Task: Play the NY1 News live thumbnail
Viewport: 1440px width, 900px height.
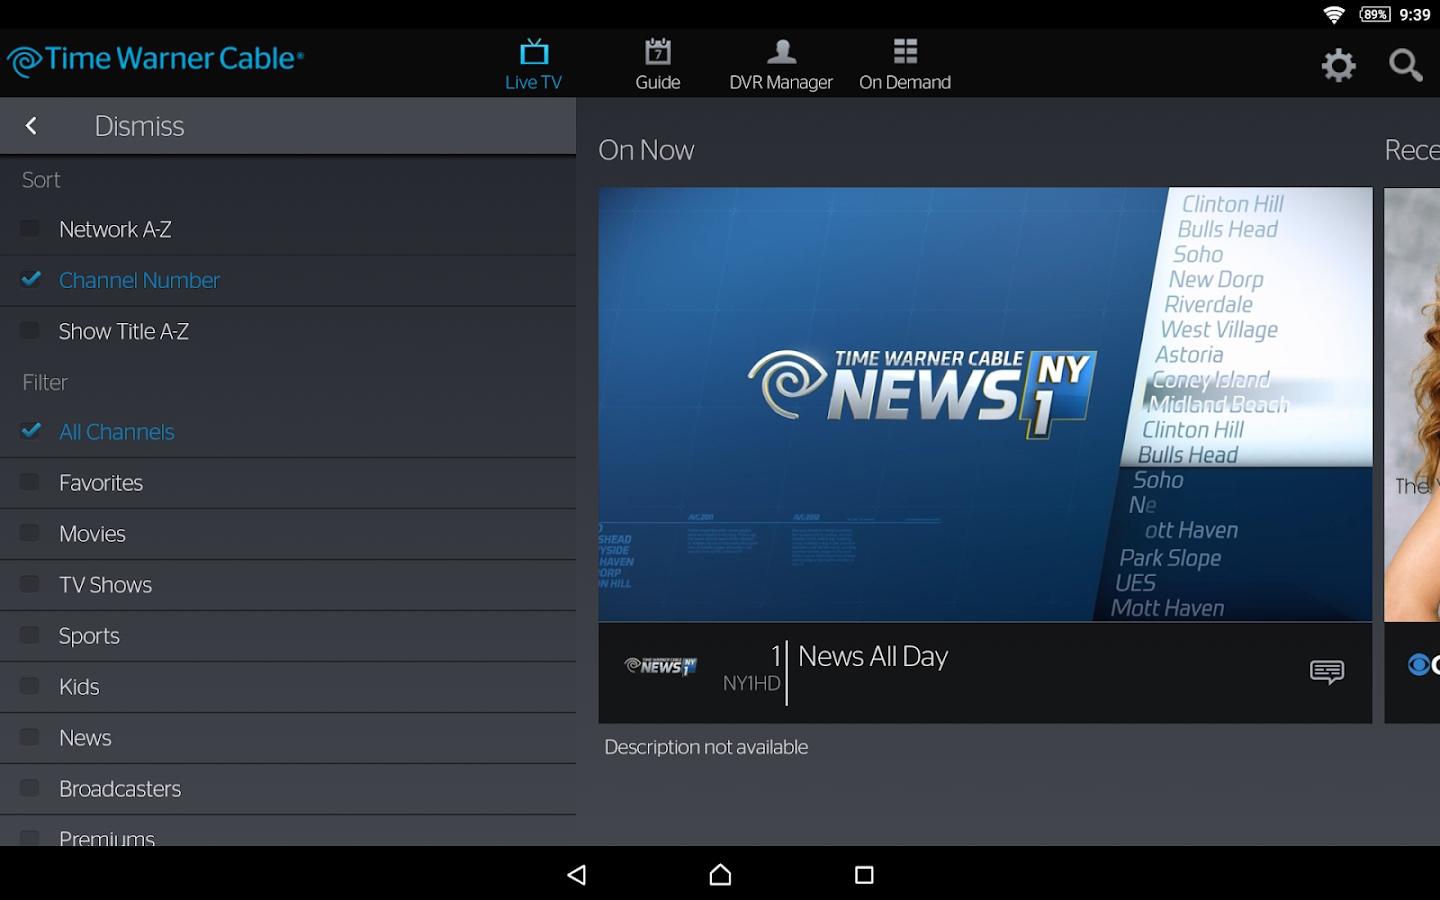Action: tap(984, 404)
